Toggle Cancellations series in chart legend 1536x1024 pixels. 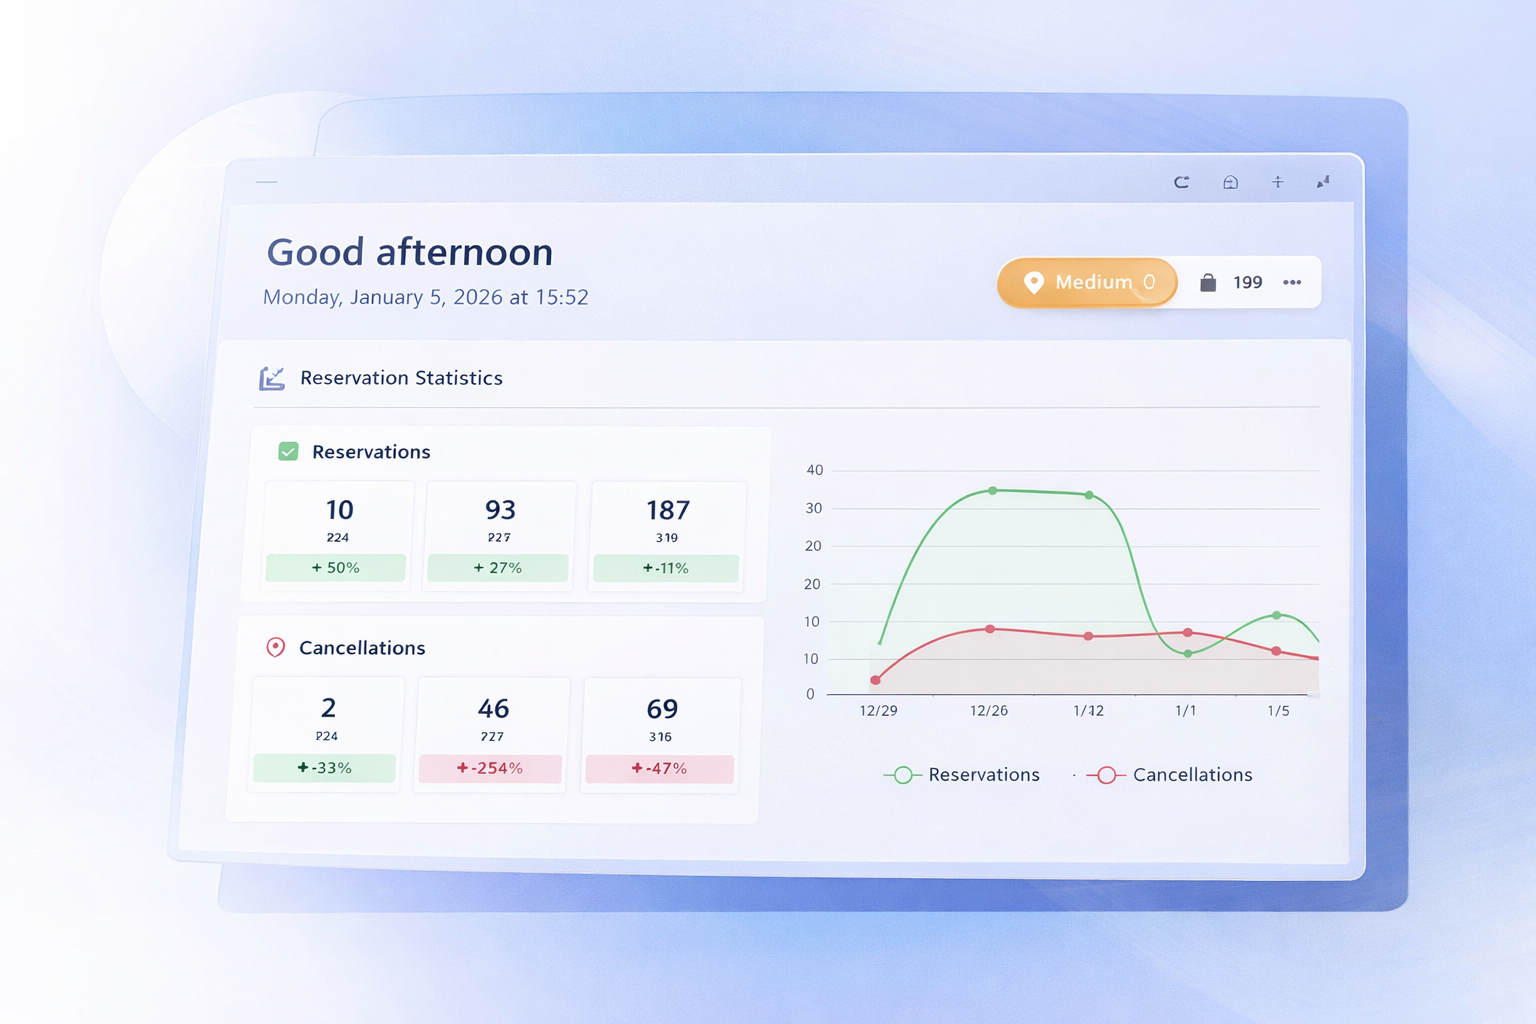1170,775
